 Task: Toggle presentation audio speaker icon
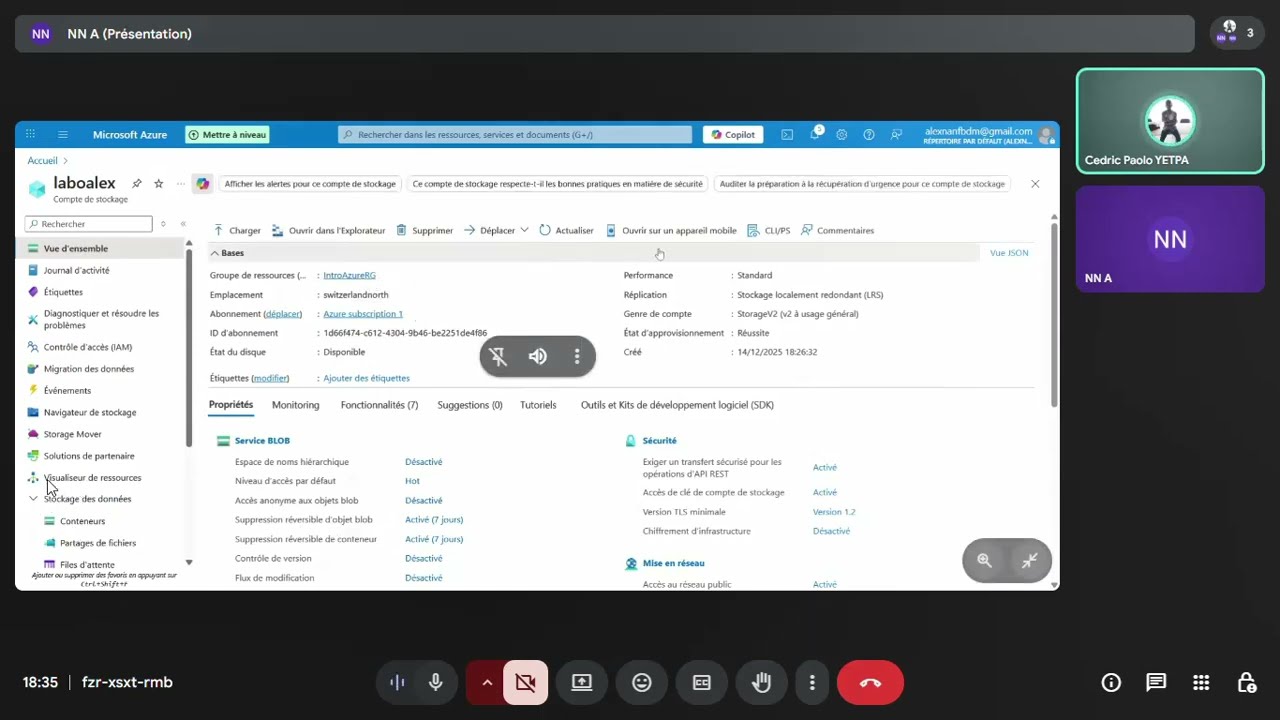point(538,356)
